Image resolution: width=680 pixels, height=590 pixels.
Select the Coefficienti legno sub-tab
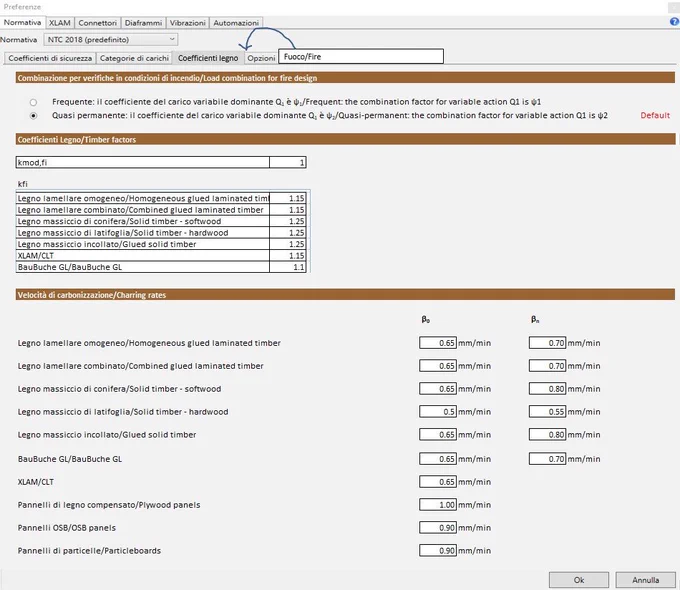pos(208,58)
